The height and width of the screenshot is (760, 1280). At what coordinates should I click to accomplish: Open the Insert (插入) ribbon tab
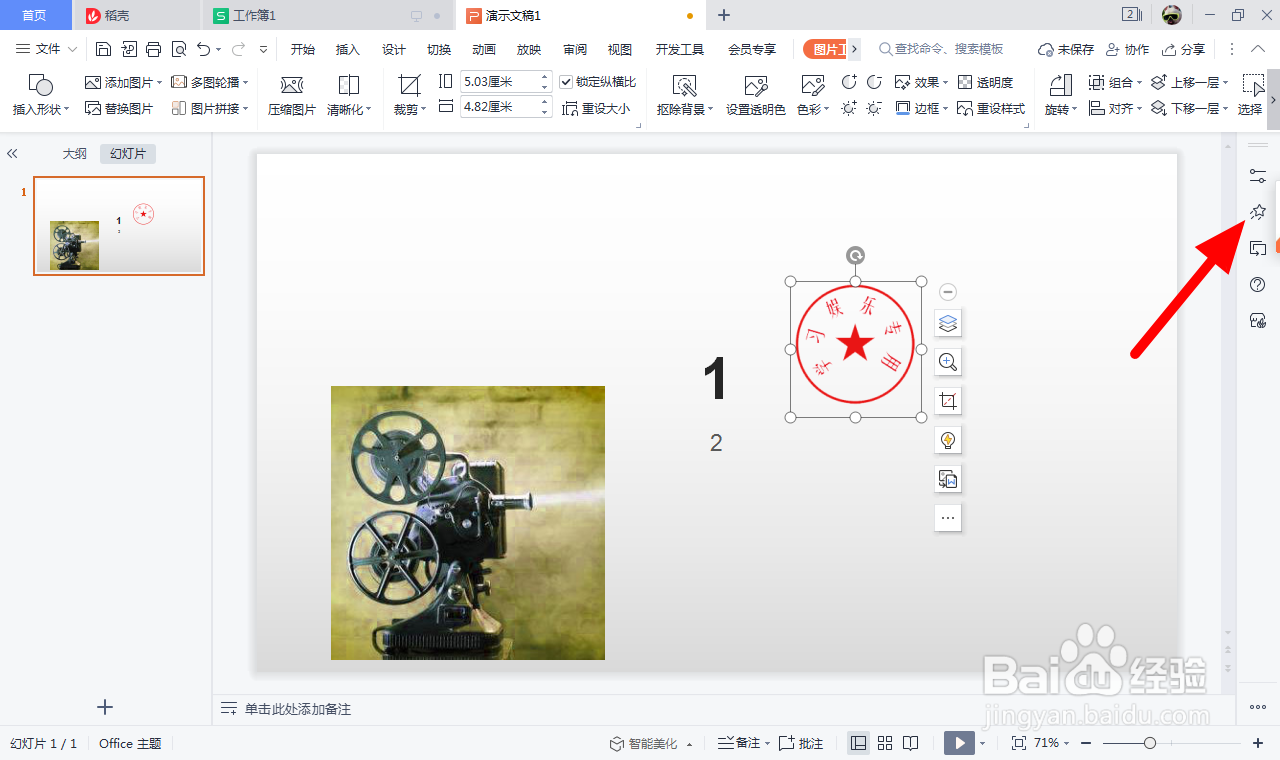[348, 49]
